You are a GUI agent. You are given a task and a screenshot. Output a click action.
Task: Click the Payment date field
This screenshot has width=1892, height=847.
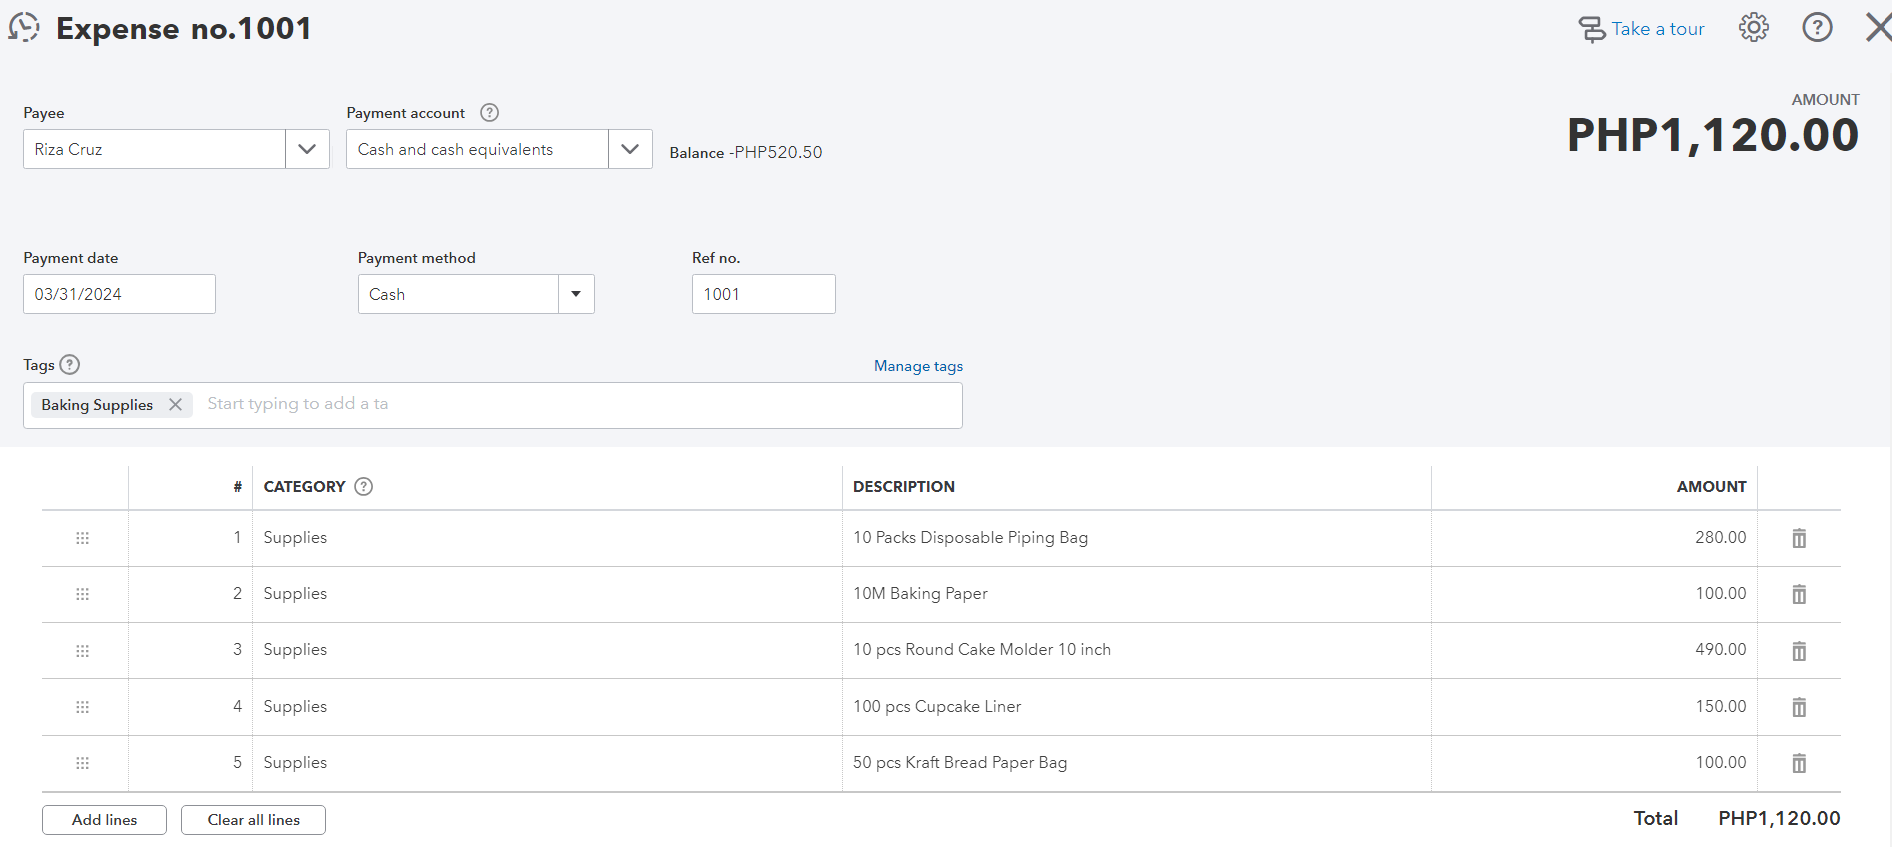pos(119,294)
